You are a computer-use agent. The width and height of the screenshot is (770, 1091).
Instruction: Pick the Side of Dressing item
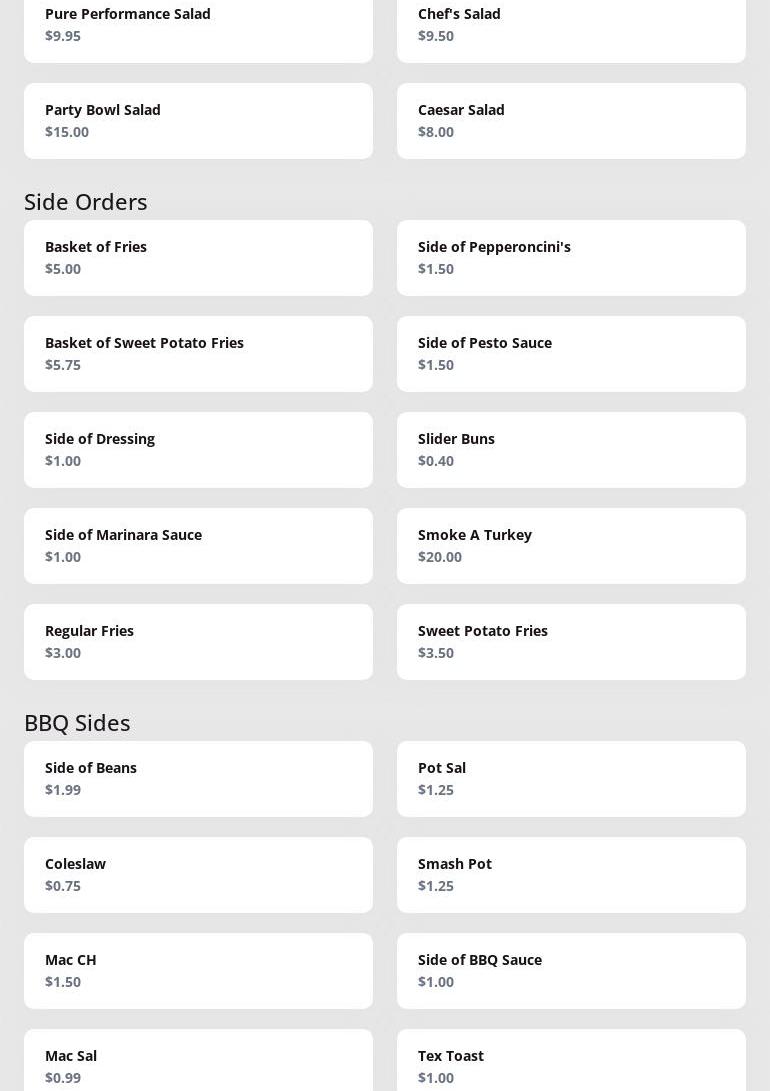point(198,449)
